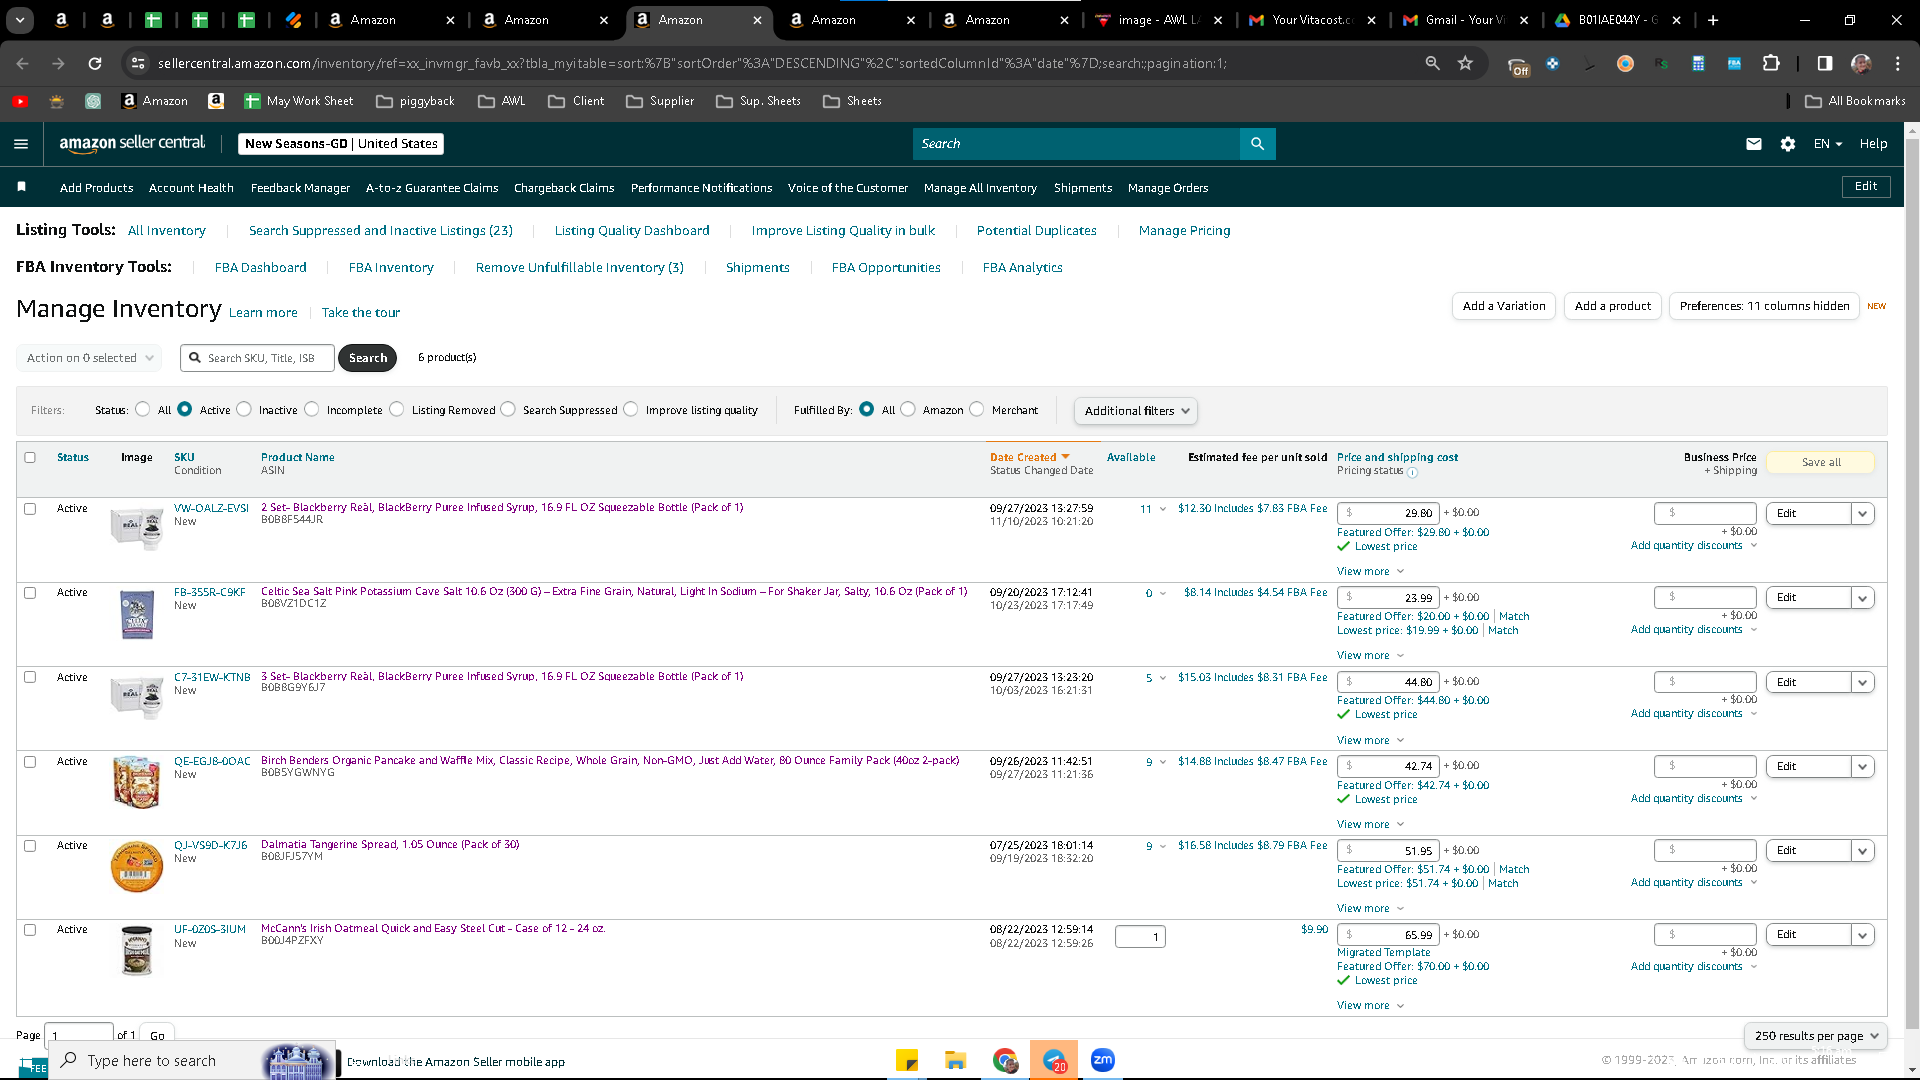Open the EN language dropdown
This screenshot has height=1080, width=1920.
[x=1828, y=144]
